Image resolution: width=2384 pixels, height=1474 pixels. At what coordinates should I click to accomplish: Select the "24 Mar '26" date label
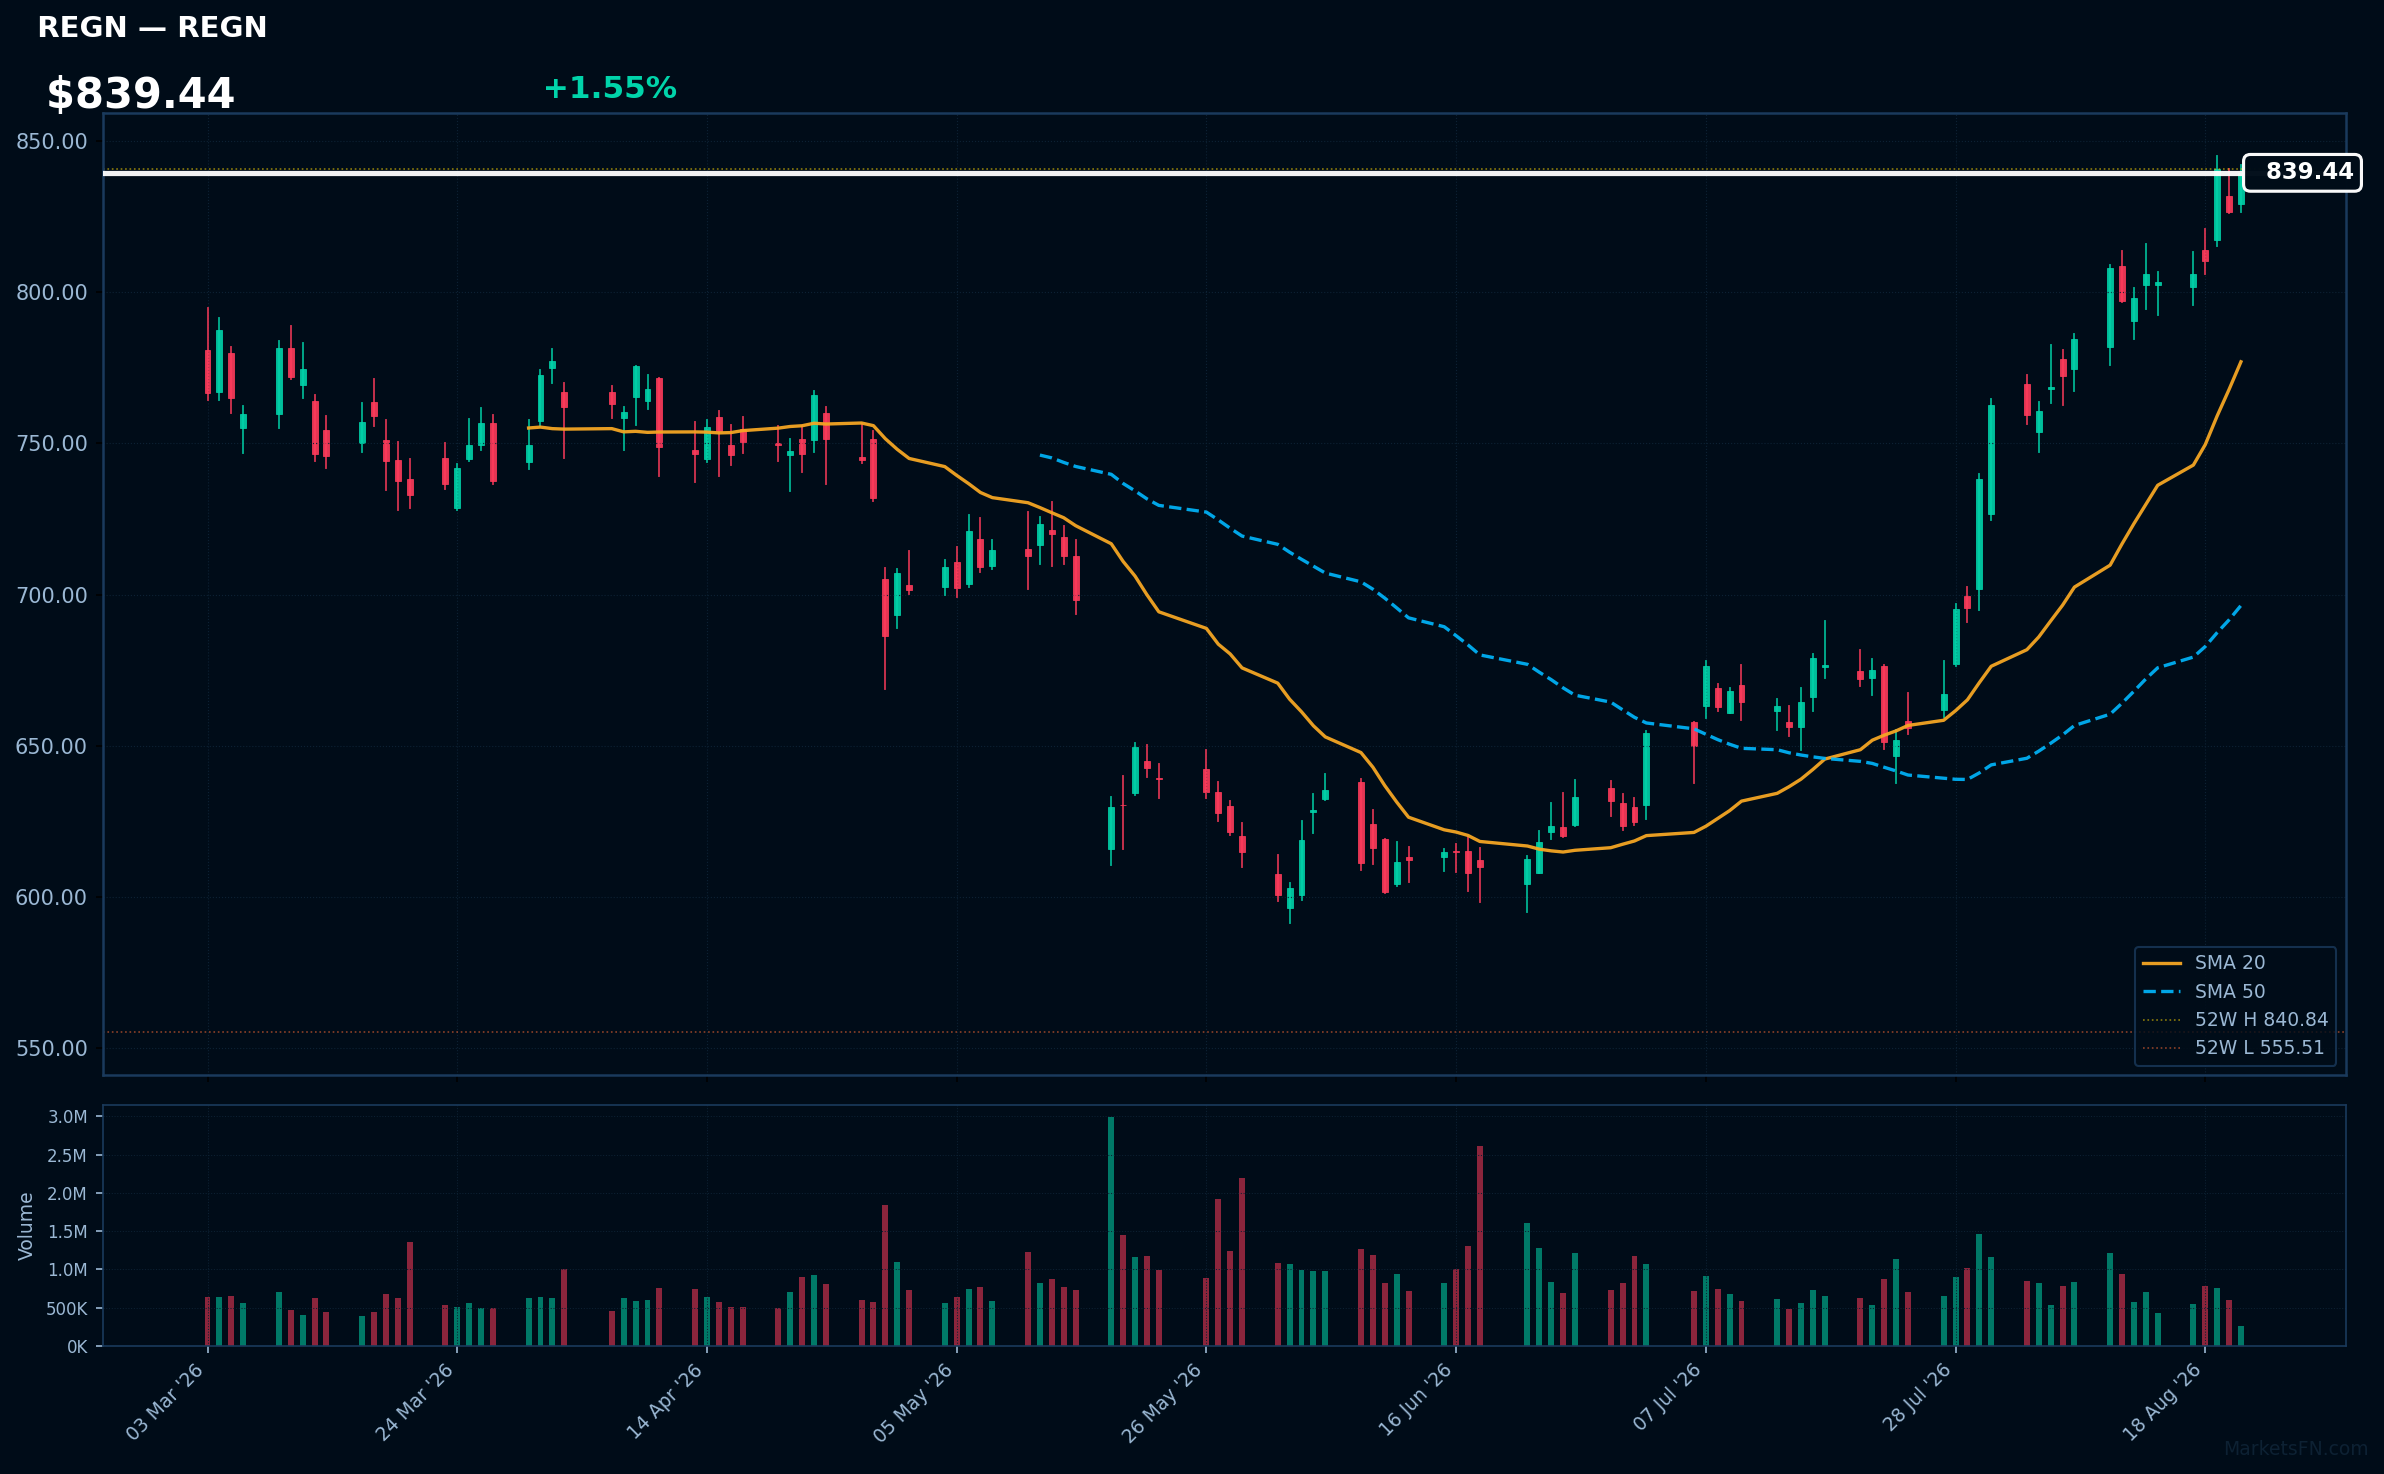click(414, 1402)
